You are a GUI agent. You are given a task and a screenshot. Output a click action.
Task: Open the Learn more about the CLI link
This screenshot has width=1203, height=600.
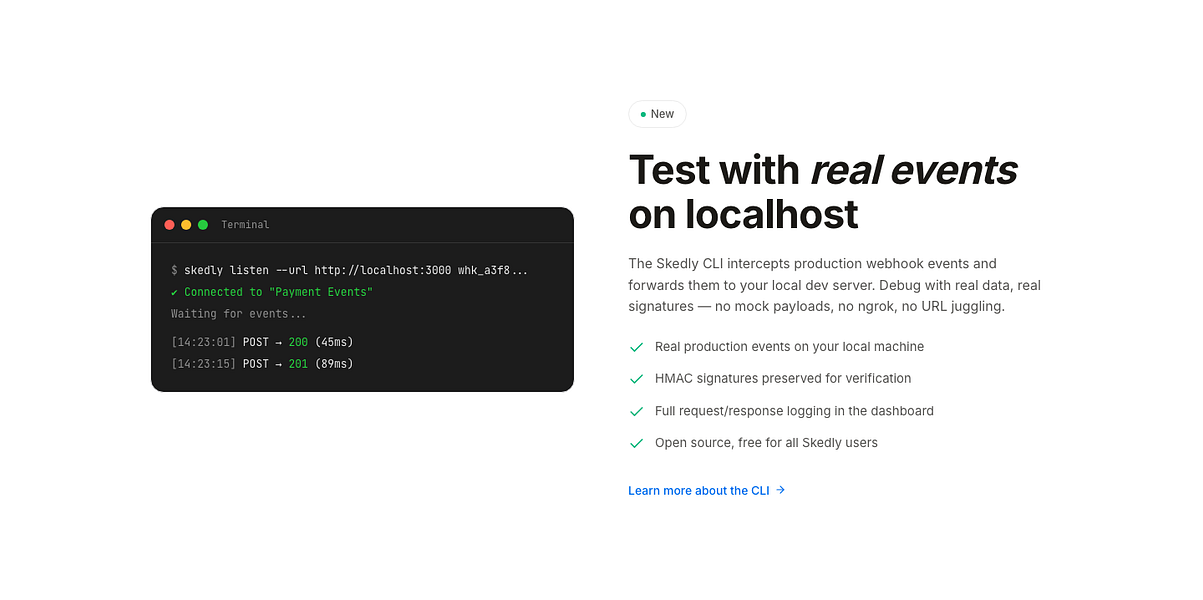pyautogui.click(x=707, y=491)
